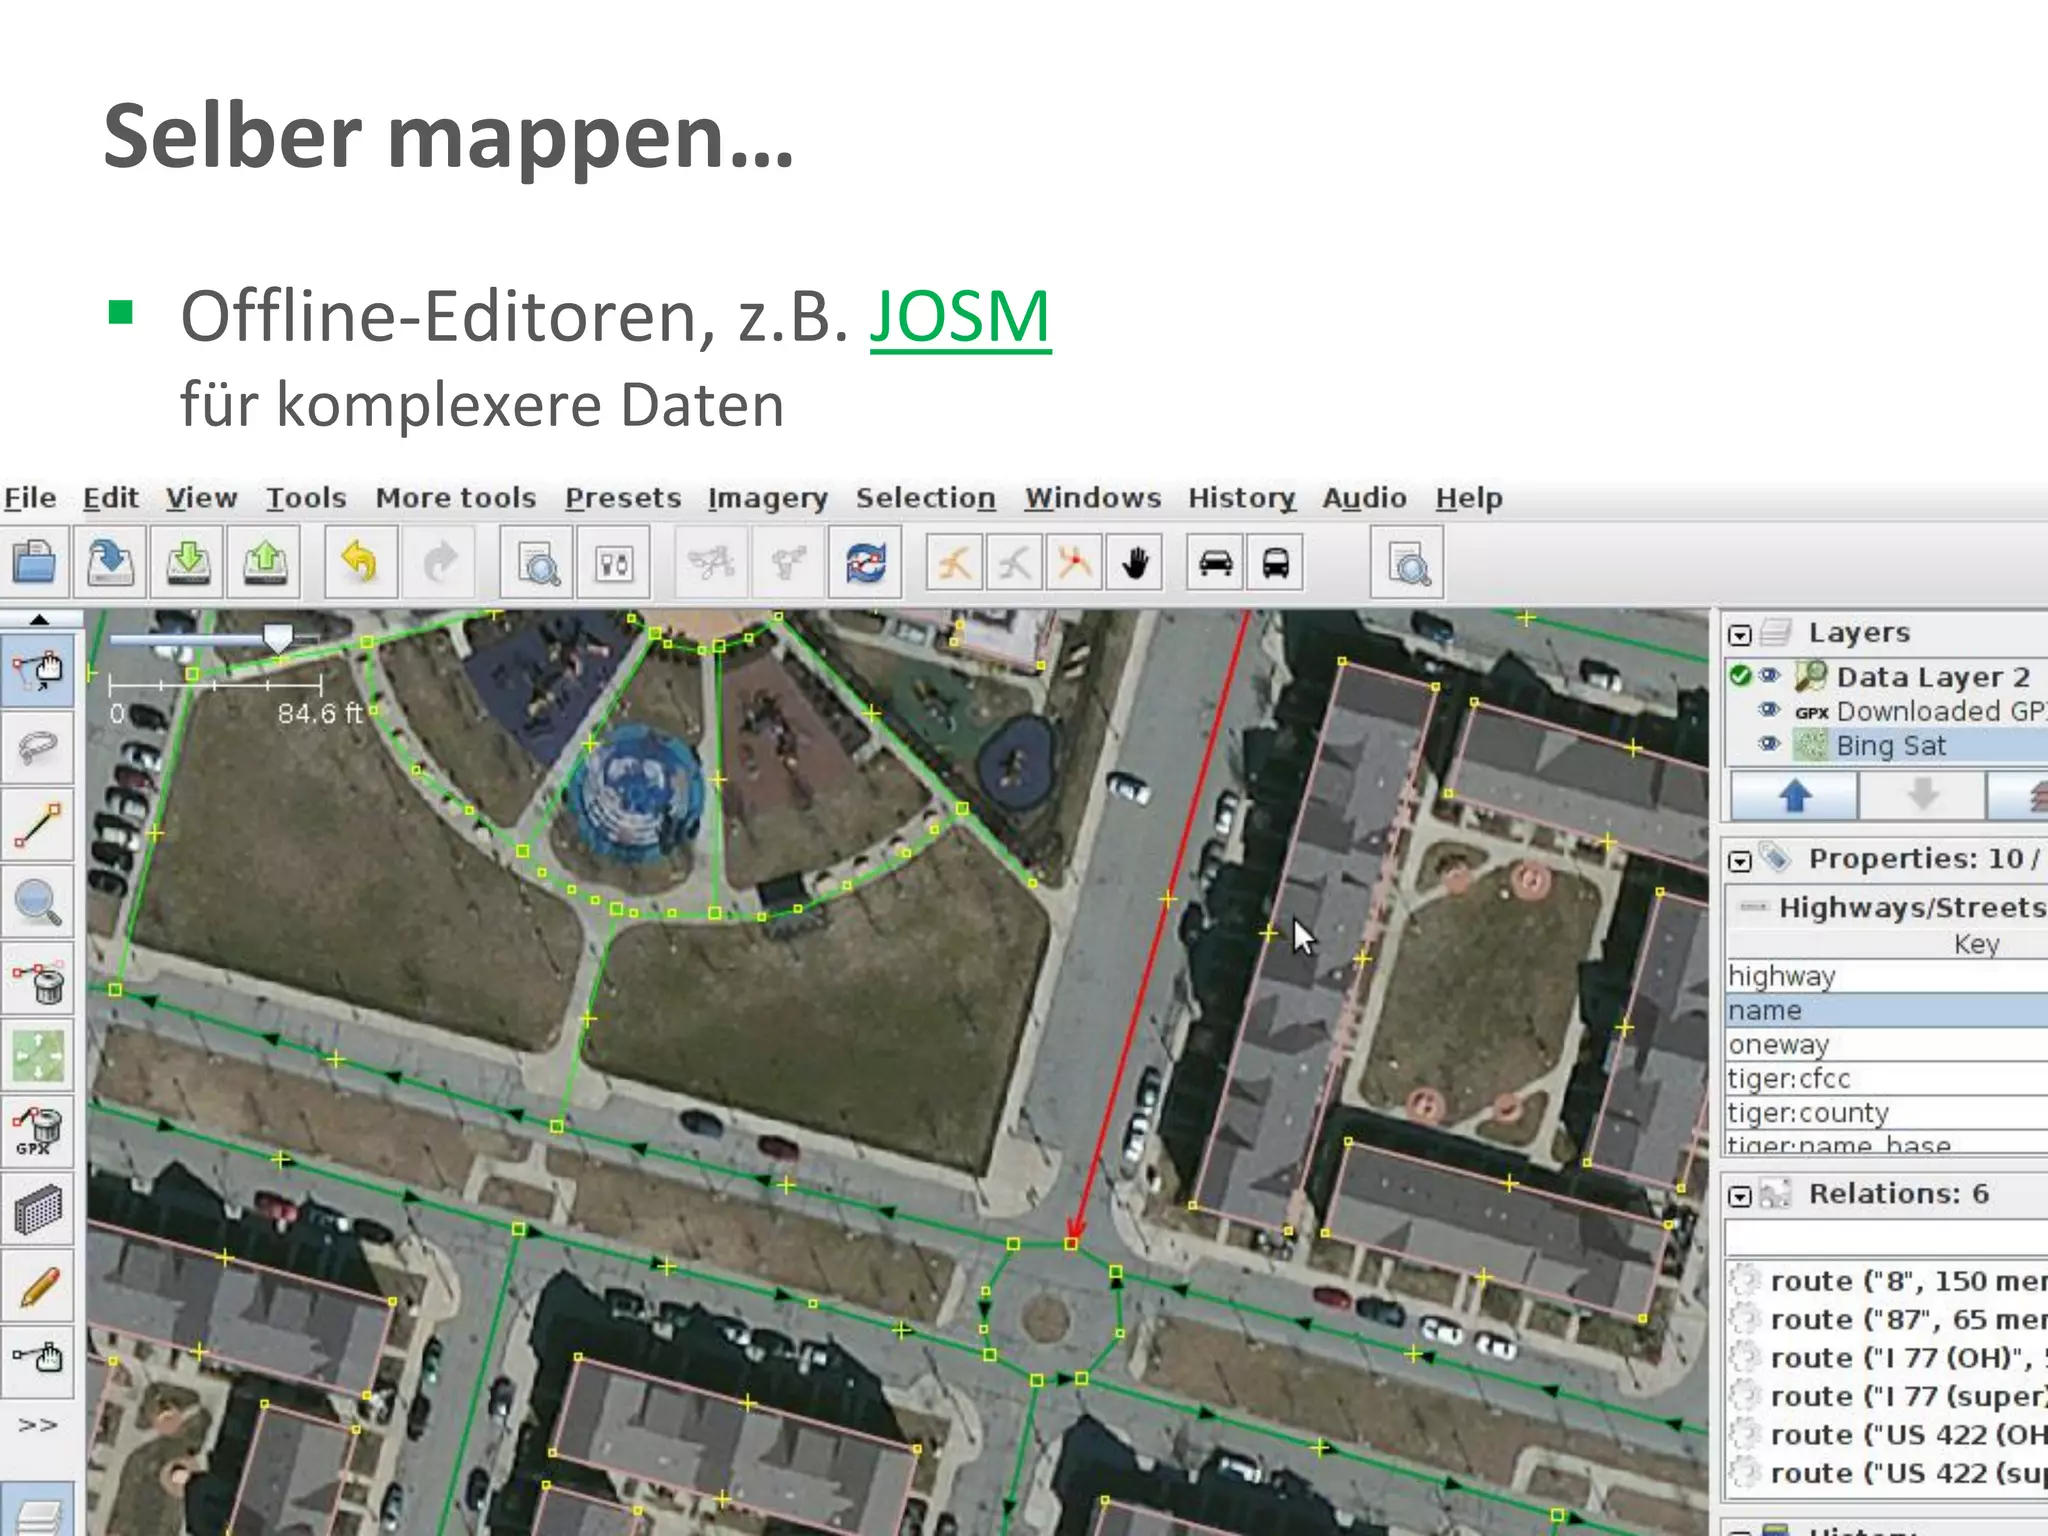Click the orange highway preset icon

click(954, 563)
